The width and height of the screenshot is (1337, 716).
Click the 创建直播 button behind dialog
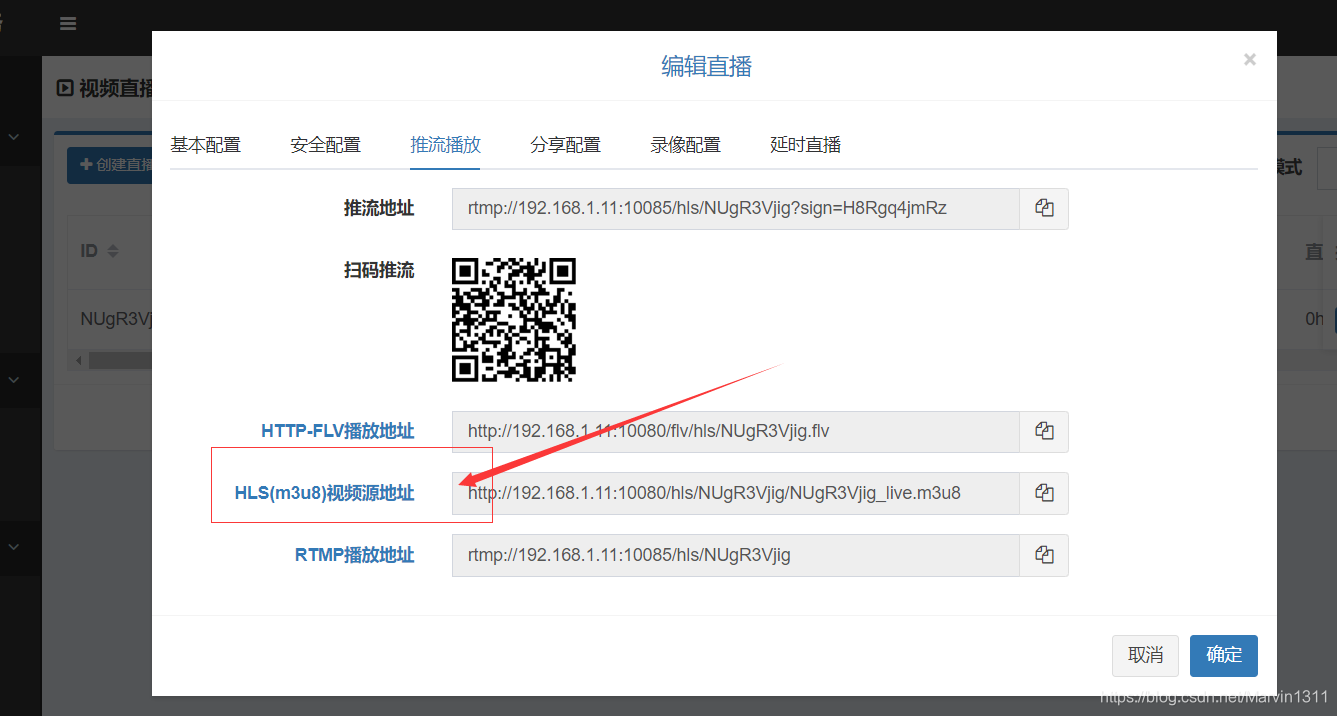pyautogui.click(x=110, y=165)
